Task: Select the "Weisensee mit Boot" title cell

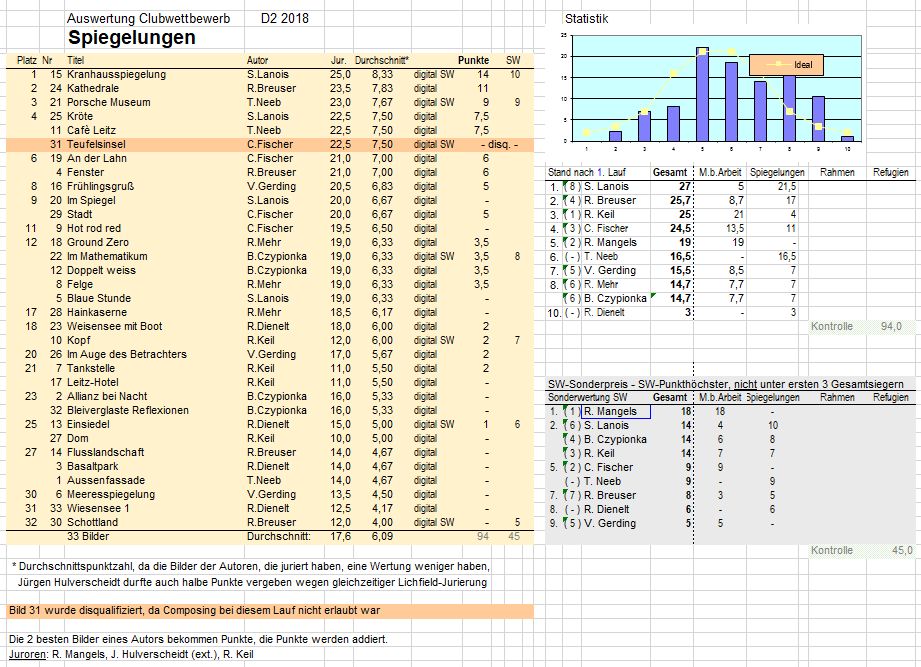Action: (x=115, y=326)
